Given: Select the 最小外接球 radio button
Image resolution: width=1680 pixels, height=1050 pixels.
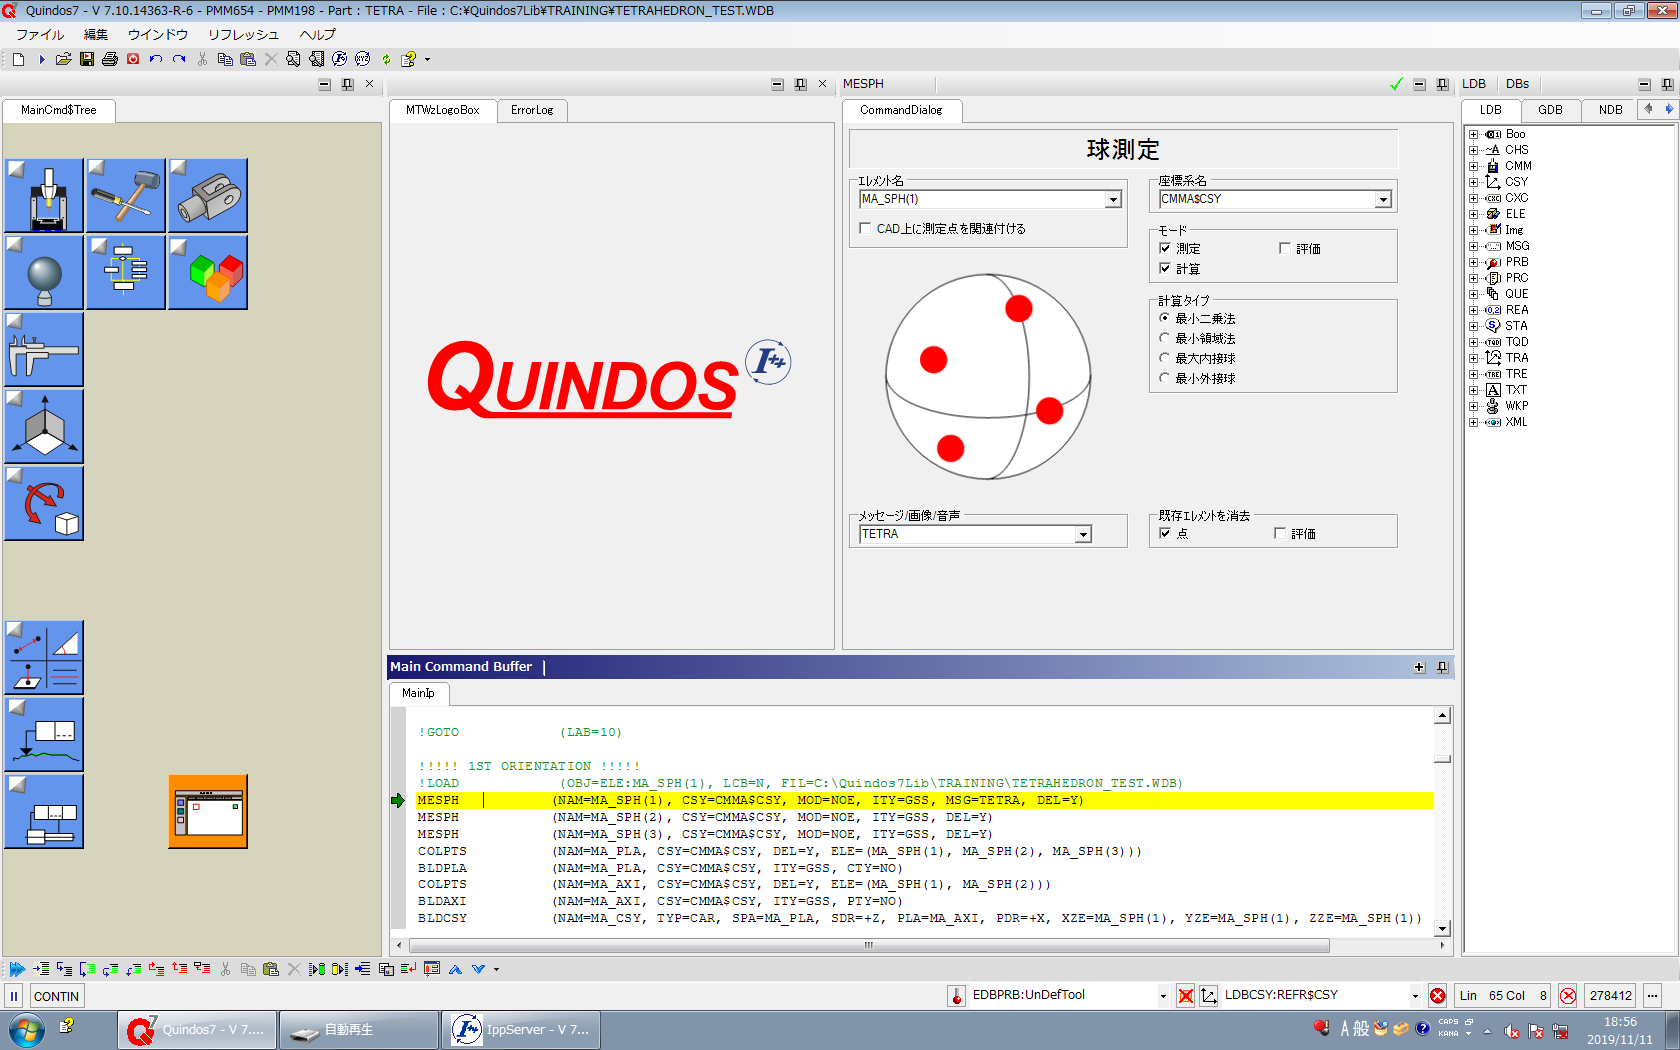Looking at the screenshot, I should tap(1165, 378).
